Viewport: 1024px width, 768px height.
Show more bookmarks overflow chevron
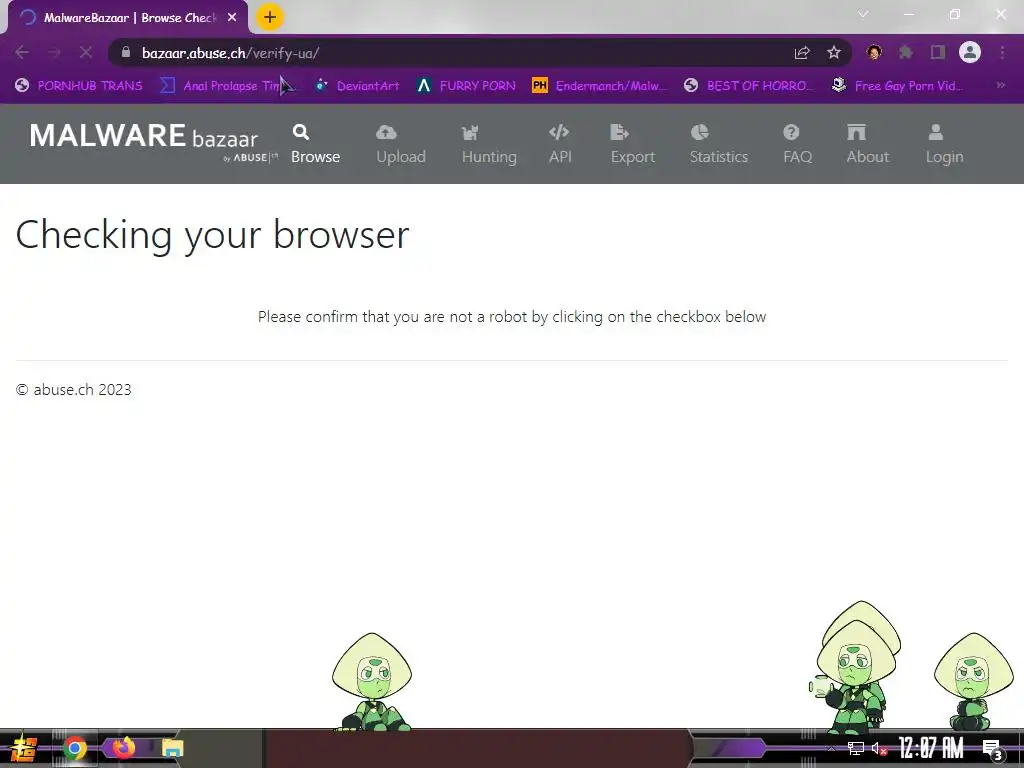point(1000,85)
